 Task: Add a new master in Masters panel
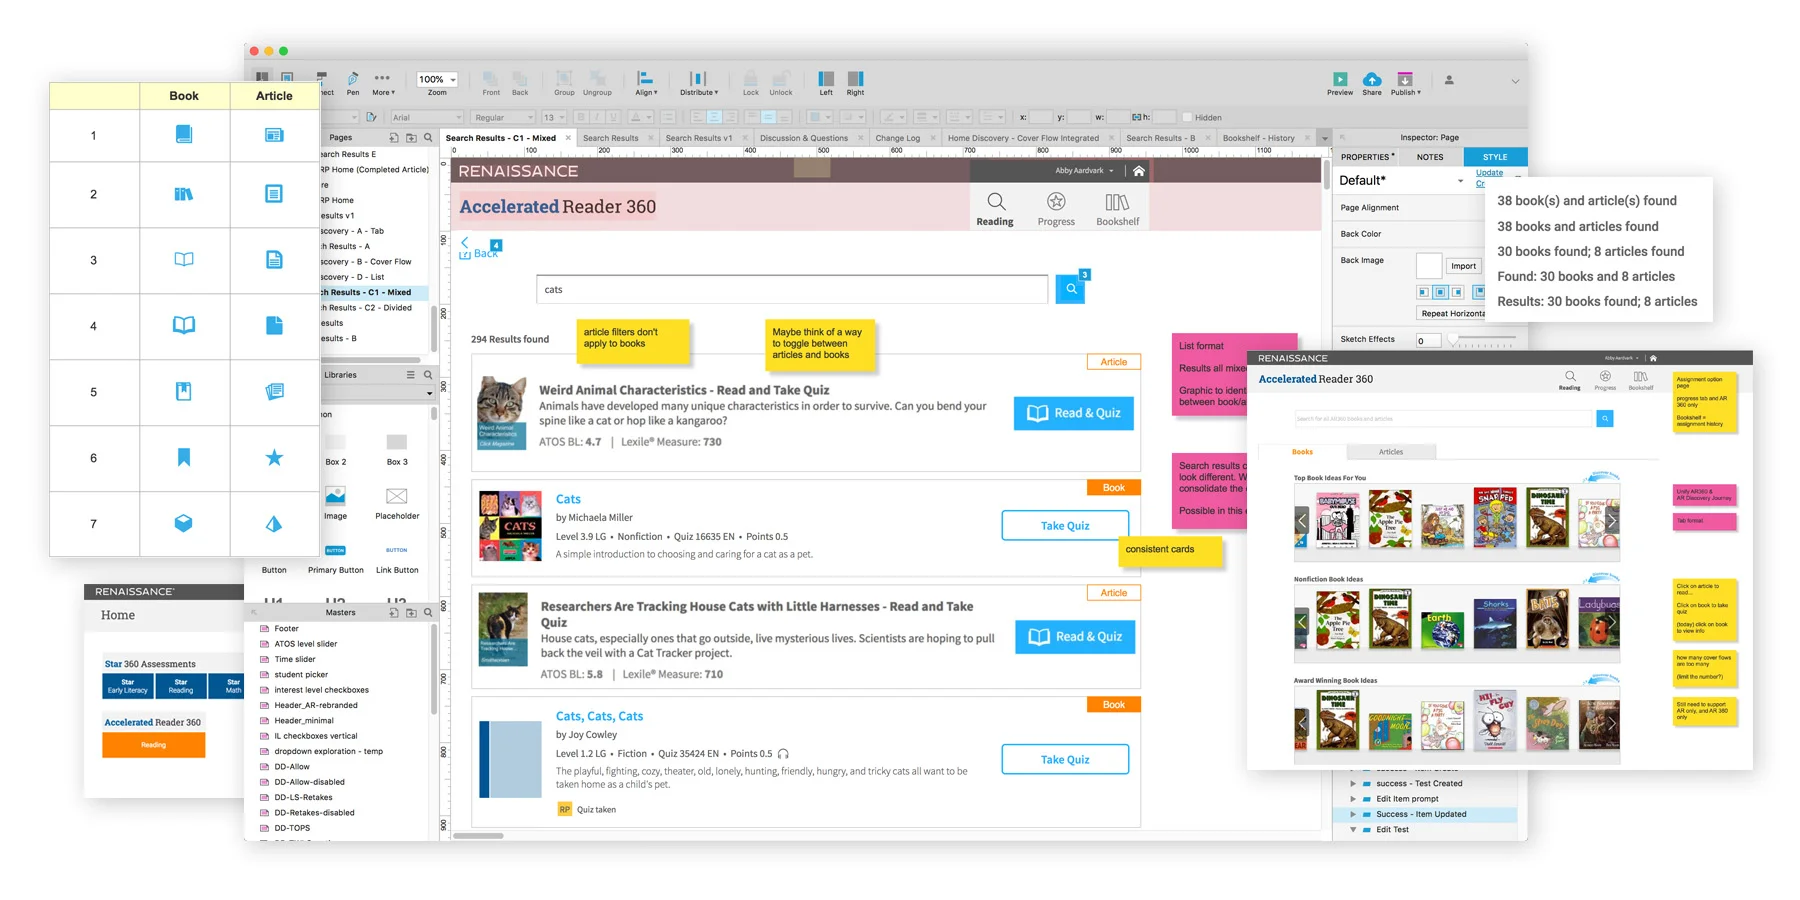(394, 612)
